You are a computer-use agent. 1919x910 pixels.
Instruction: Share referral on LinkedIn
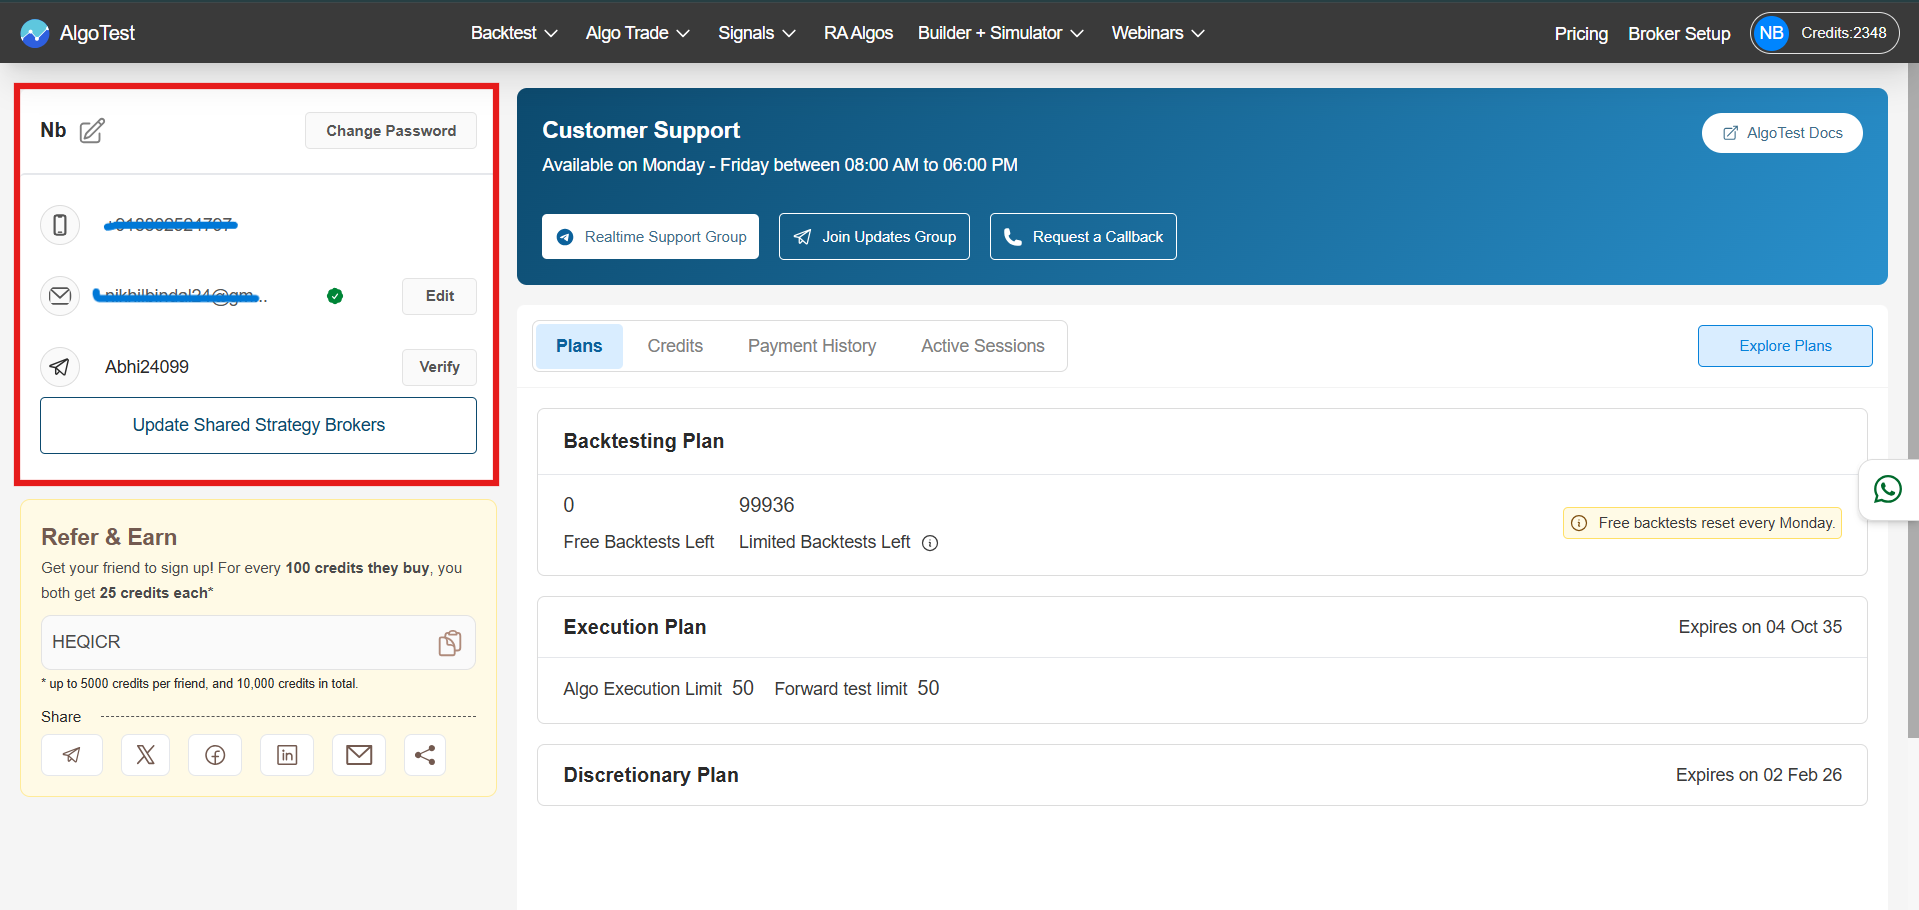[x=287, y=755]
